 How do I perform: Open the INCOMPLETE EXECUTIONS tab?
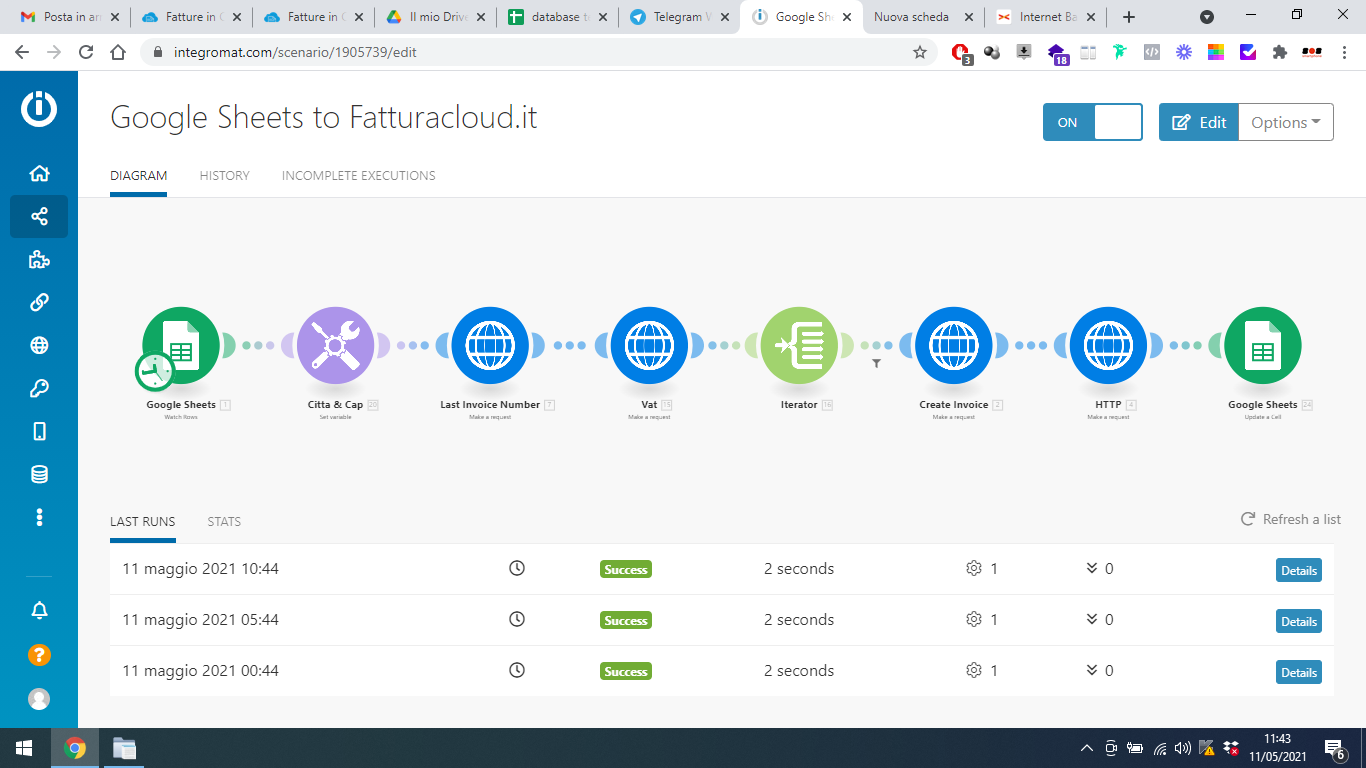[358, 176]
